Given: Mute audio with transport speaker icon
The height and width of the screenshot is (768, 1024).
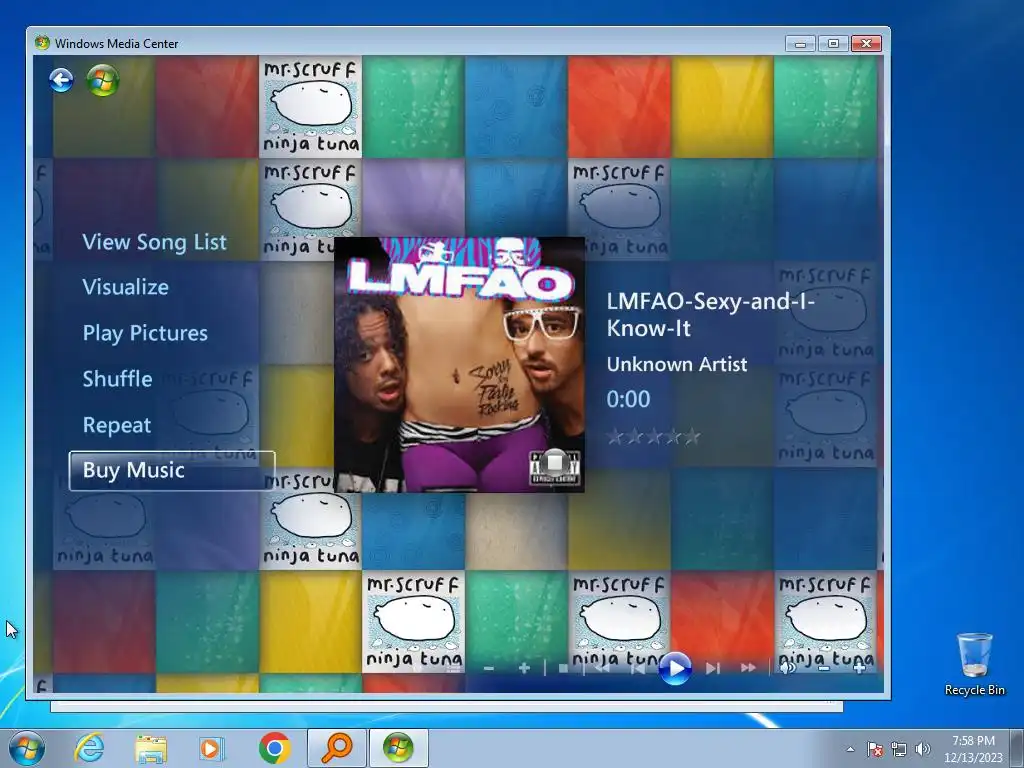Looking at the screenshot, I should coord(788,667).
